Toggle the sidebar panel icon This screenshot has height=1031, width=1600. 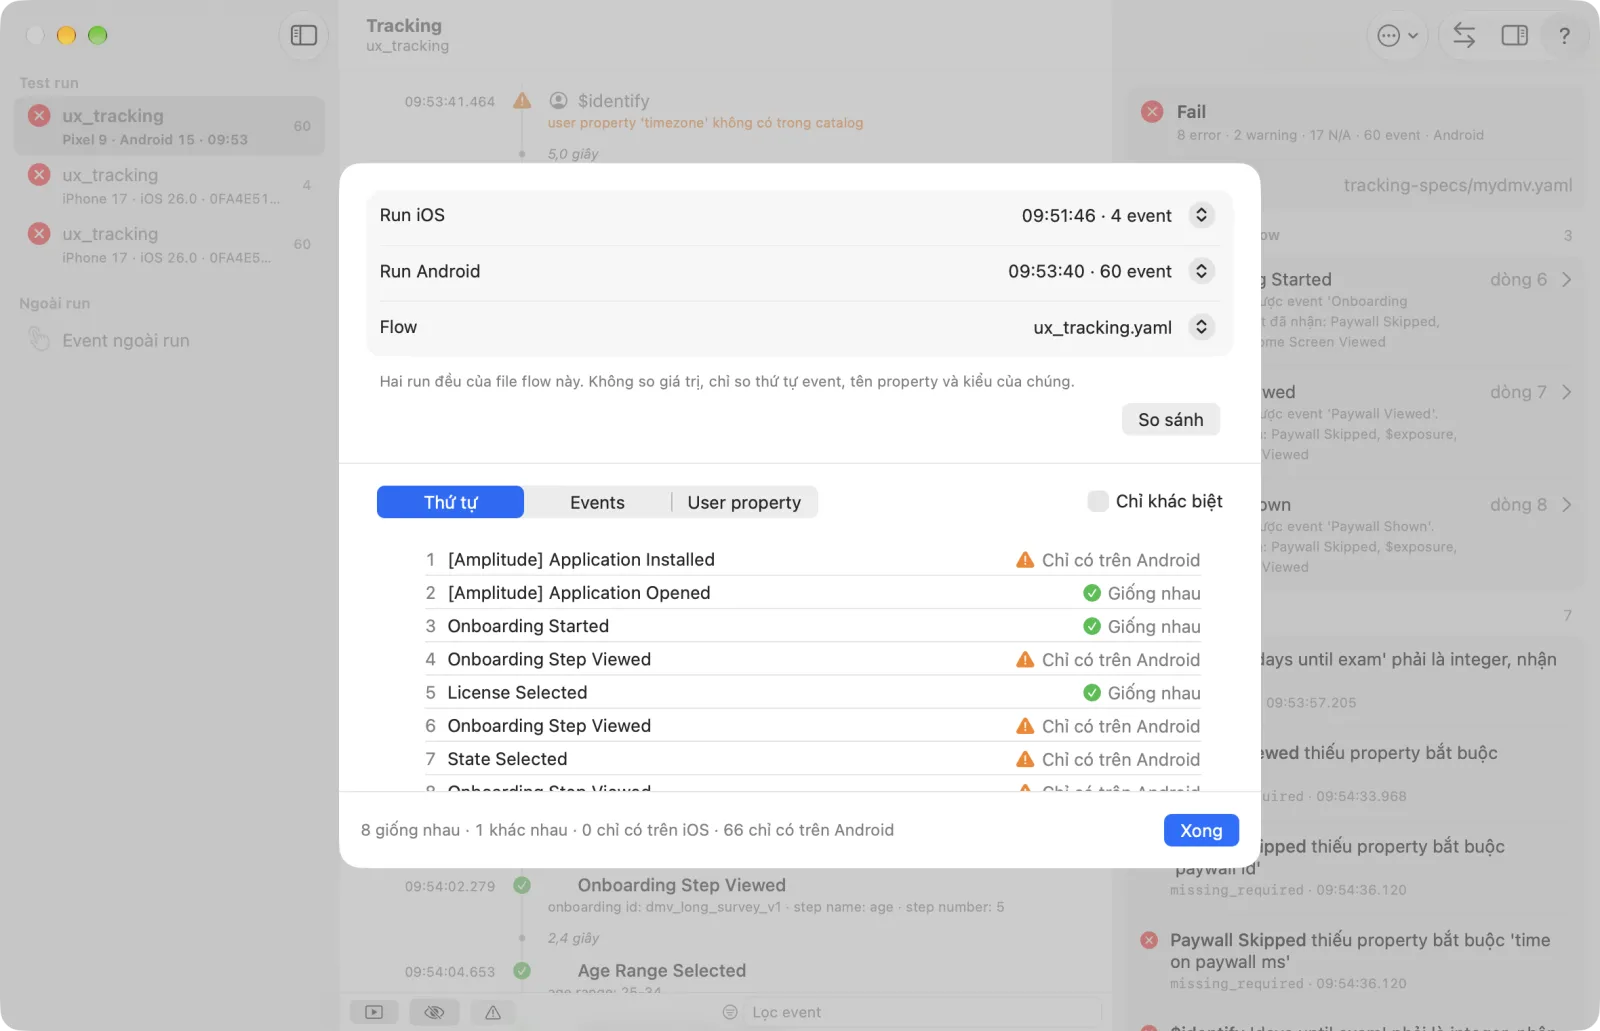coord(303,36)
